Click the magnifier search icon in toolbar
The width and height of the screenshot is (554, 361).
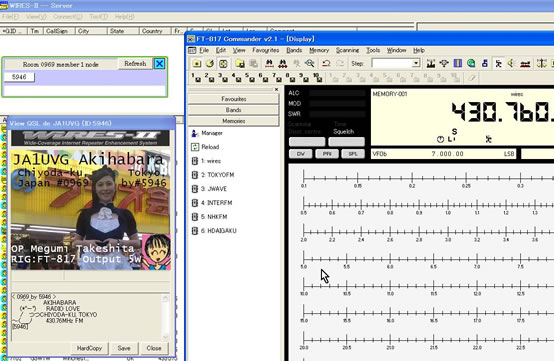[x=310, y=64]
